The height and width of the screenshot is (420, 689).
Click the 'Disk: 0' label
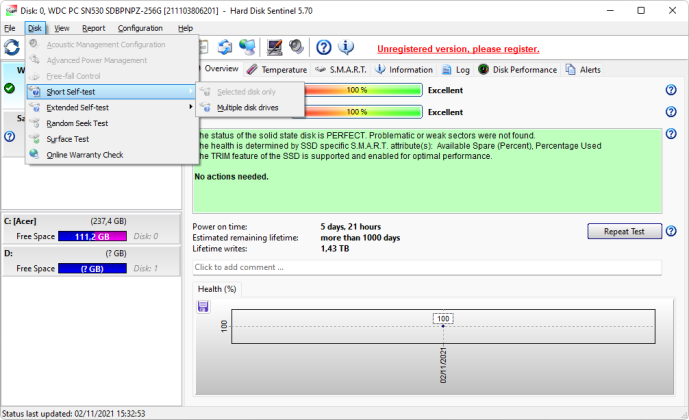[x=145, y=236]
